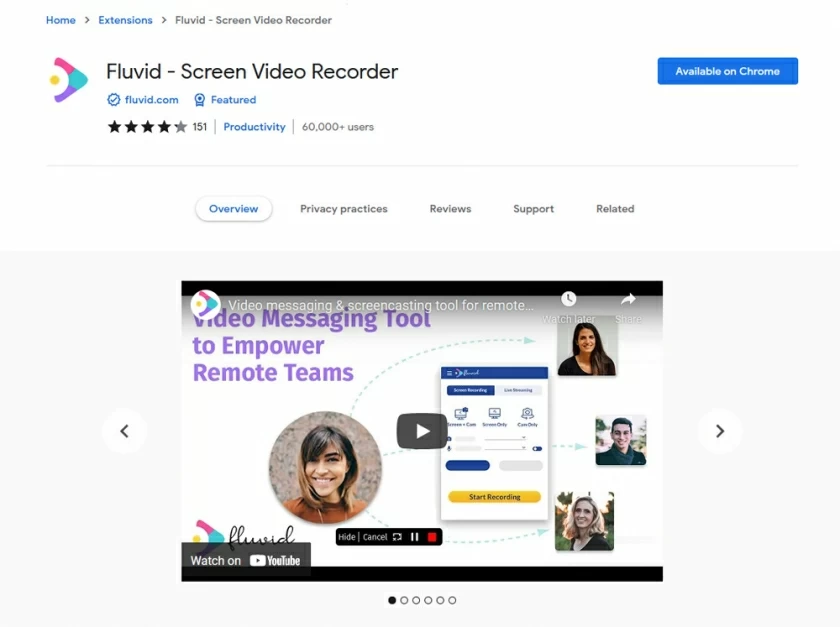Go to previous carousel slide arrow
The width and height of the screenshot is (840, 627).
coord(125,431)
